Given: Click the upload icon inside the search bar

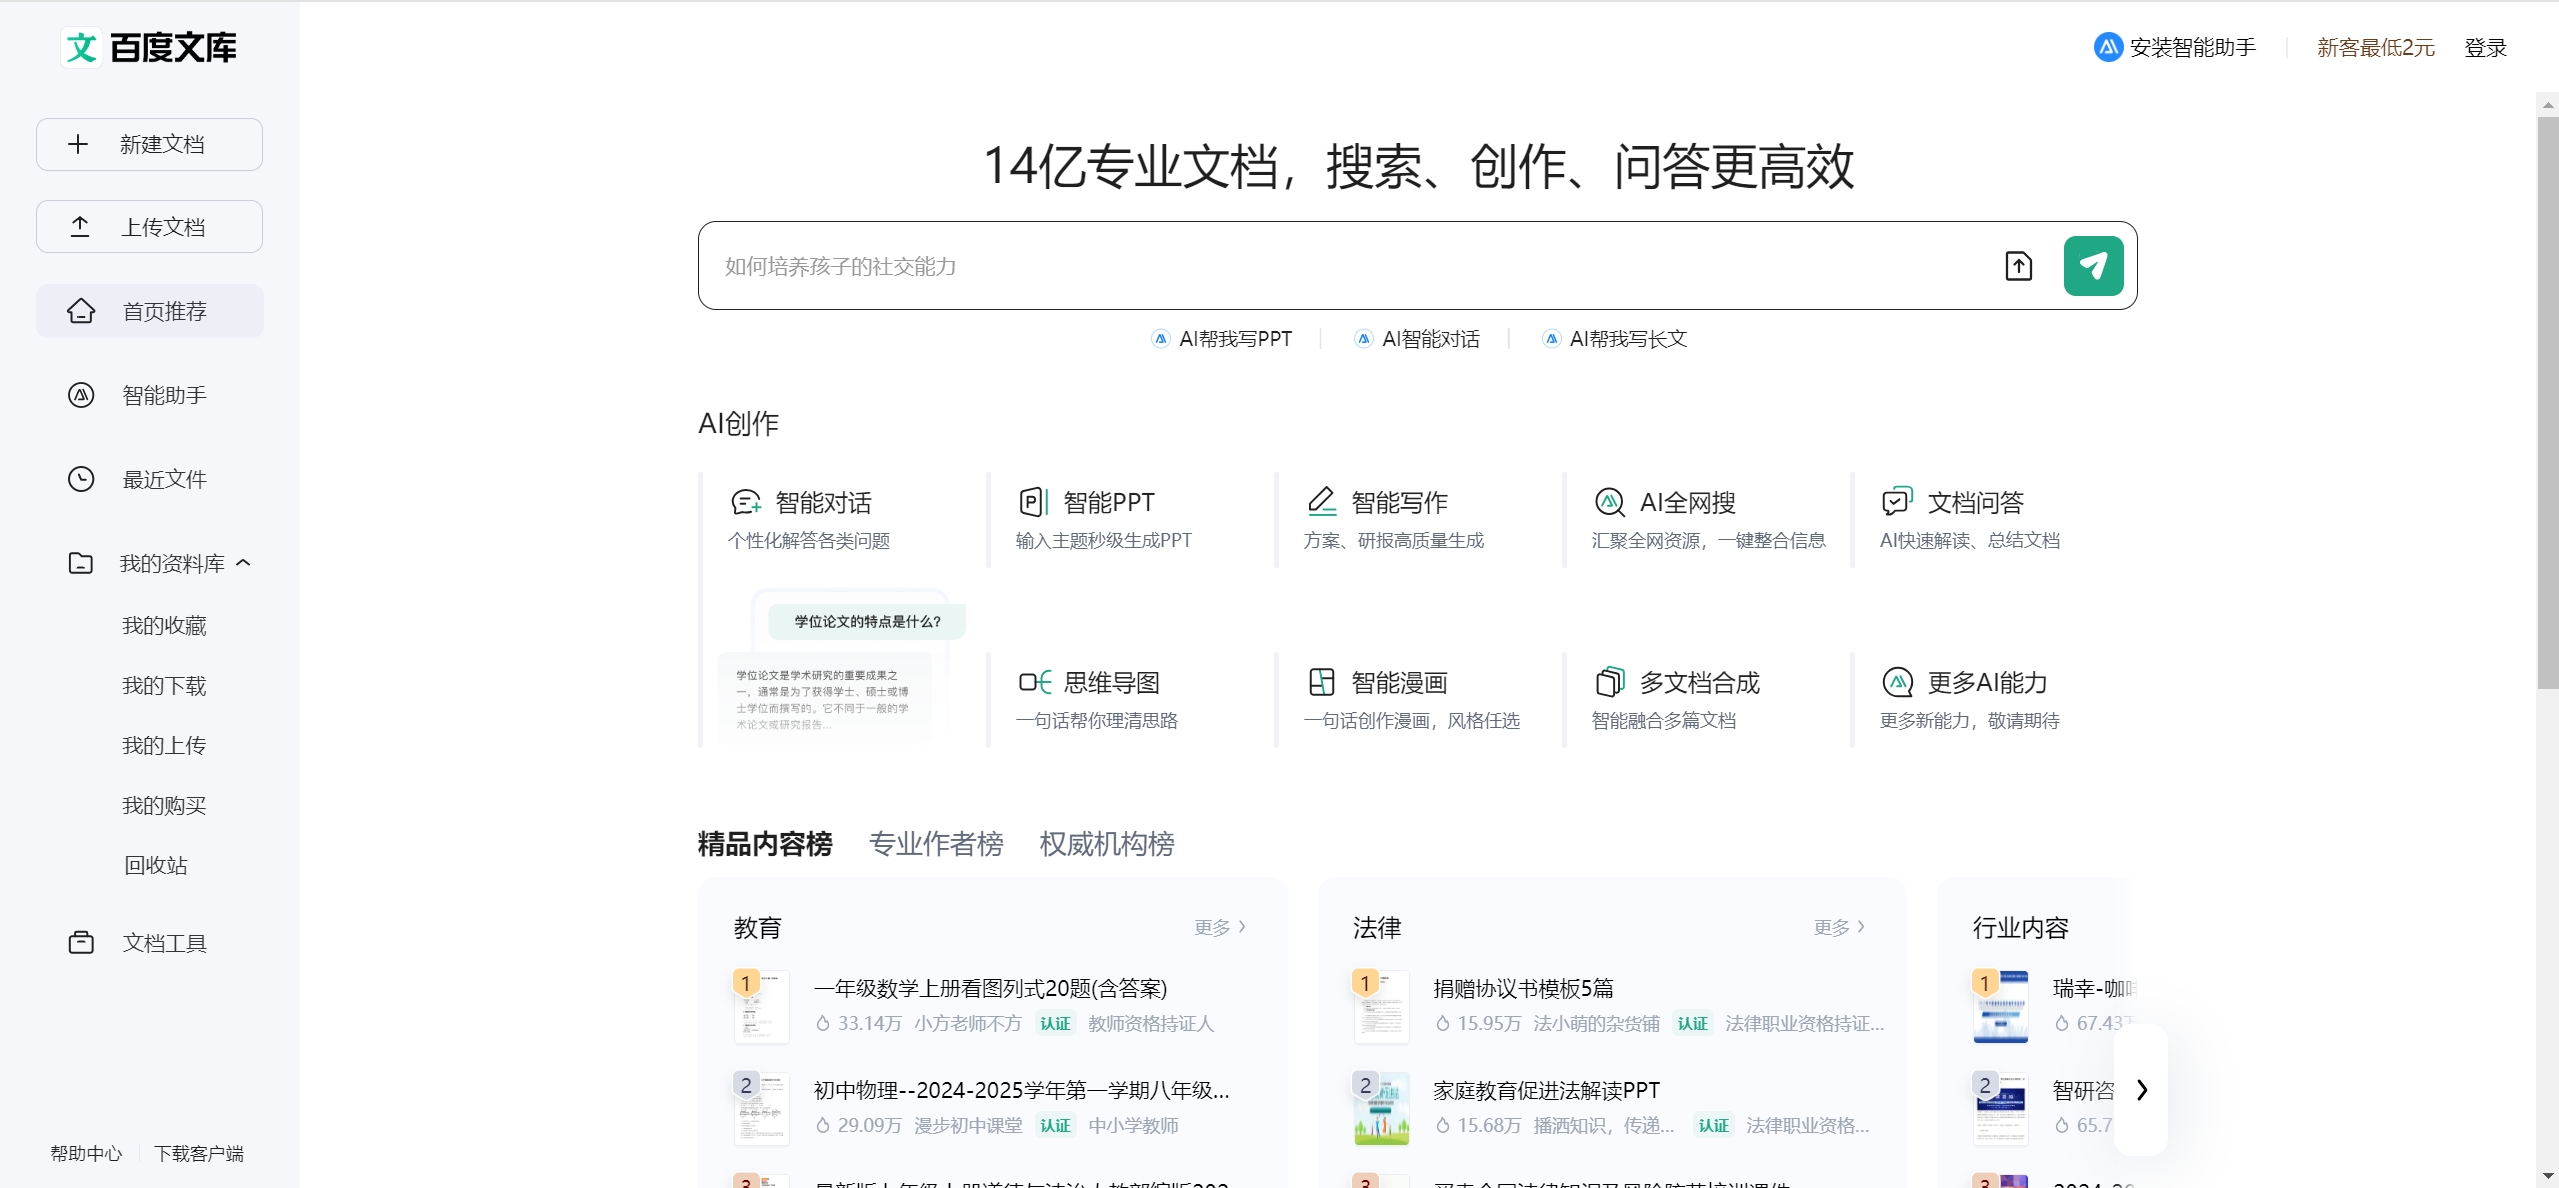Looking at the screenshot, I should tap(2017, 266).
